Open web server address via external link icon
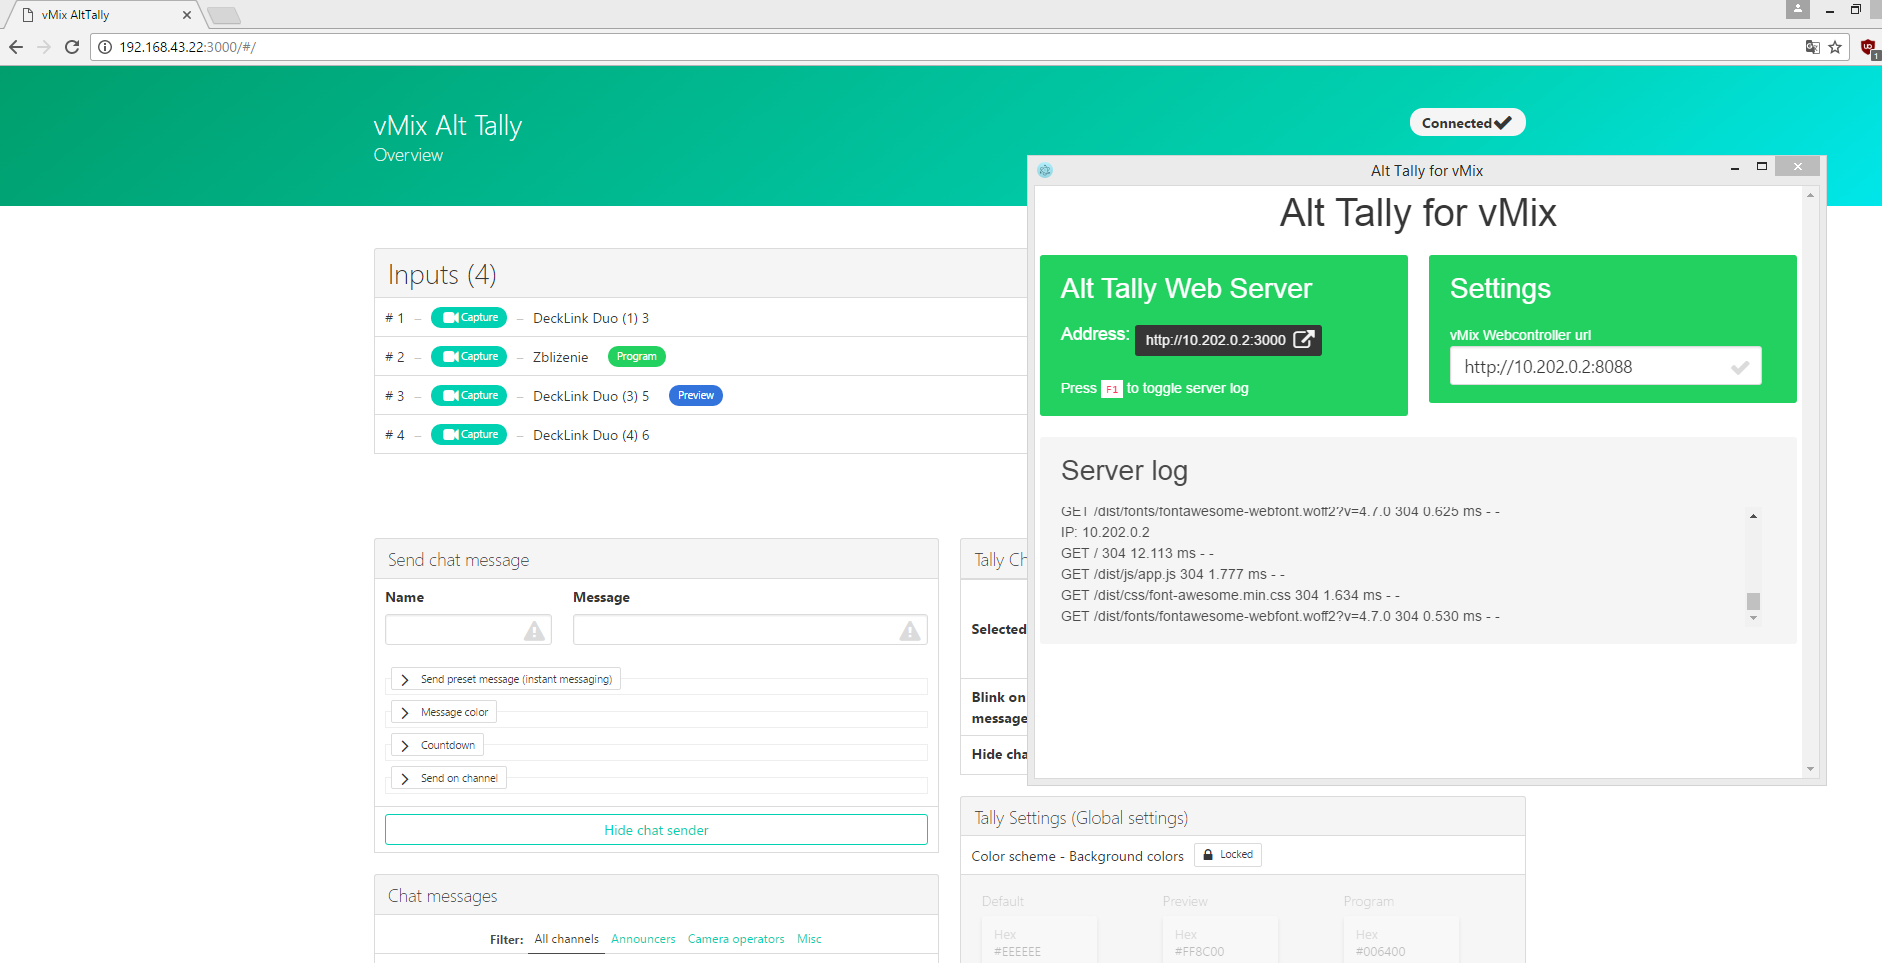This screenshot has width=1882, height=963. [1303, 340]
